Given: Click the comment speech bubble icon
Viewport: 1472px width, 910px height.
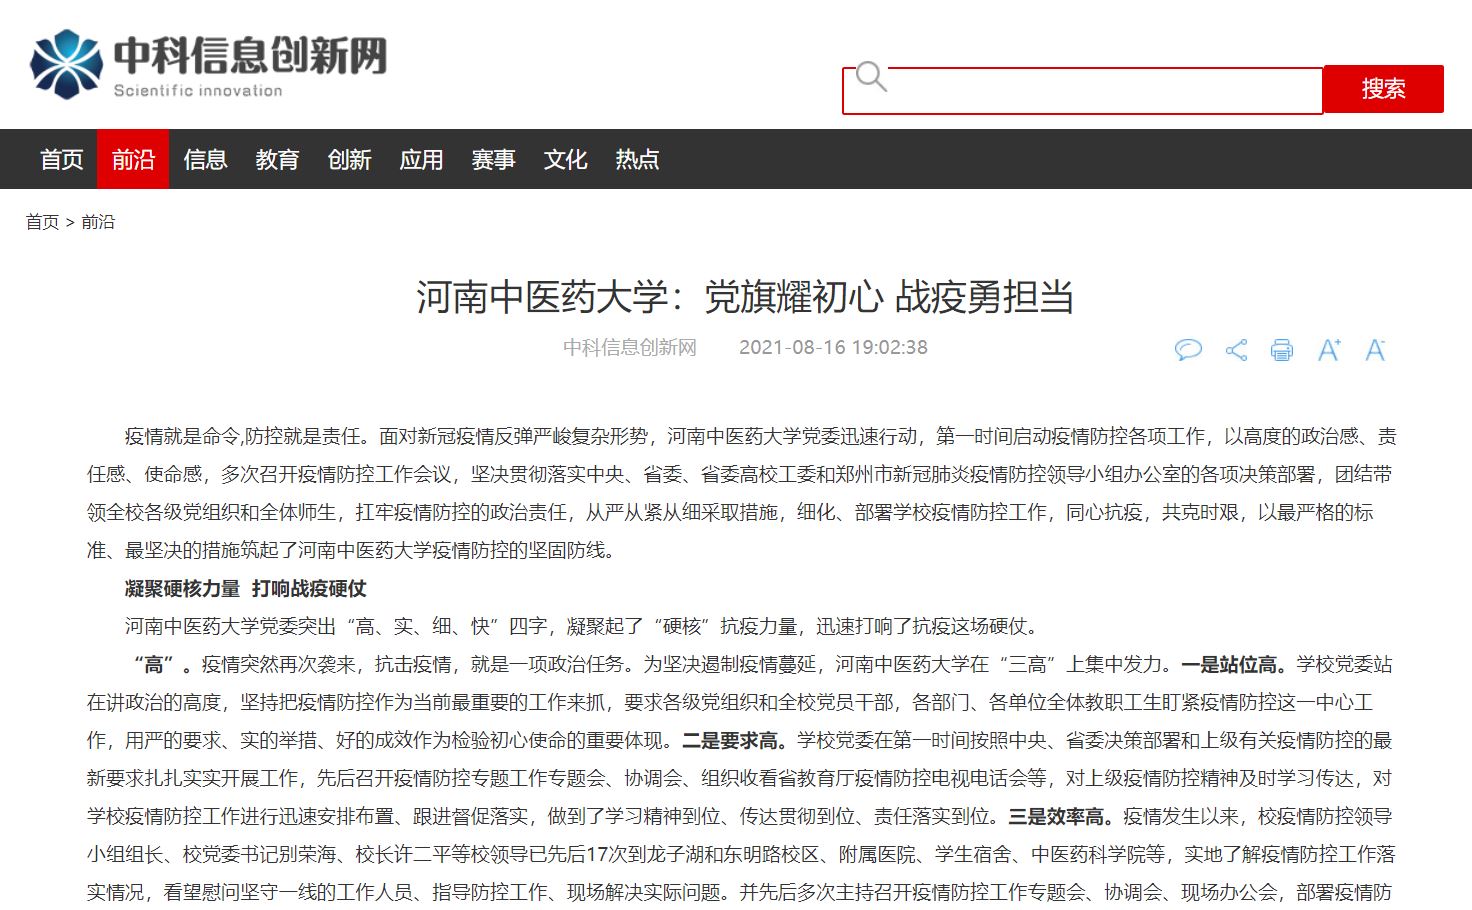Looking at the screenshot, I should click(x=1187, y=350).
